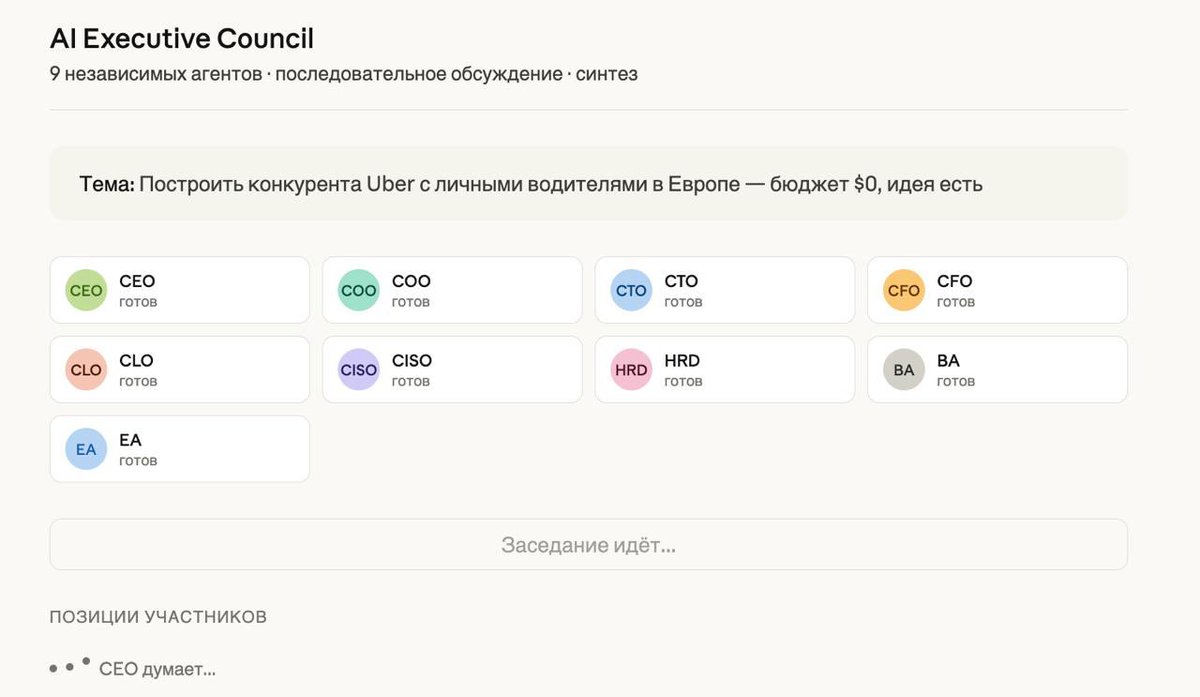Click the BA avatar circle
Image resolution: width=1200 pixels, height=697 pixels.
(x=902, y=369)
